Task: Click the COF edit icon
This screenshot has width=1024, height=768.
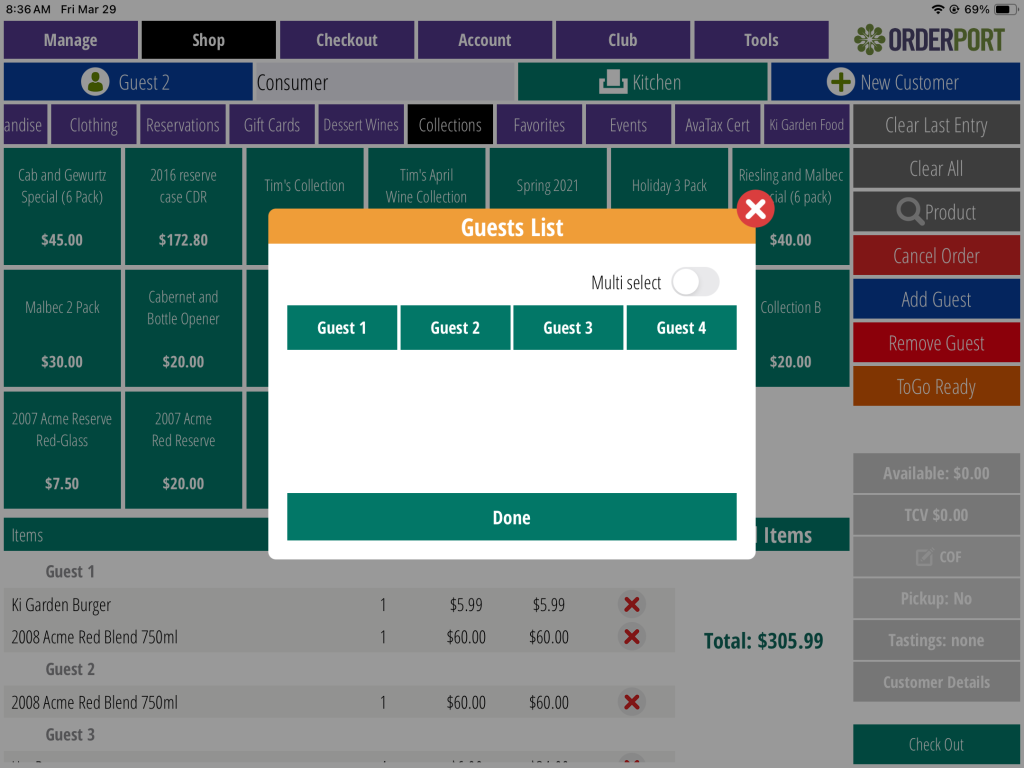Action: click(x=924, y=557)
